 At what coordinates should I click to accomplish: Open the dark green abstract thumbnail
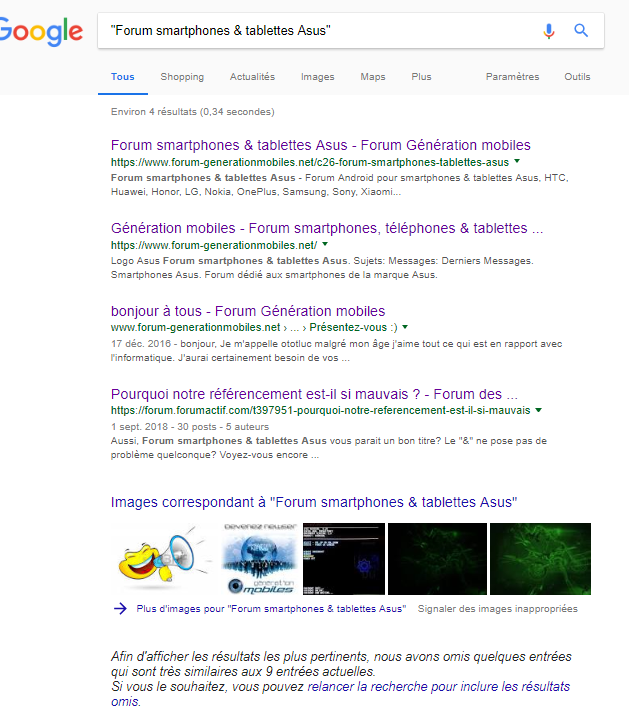(437, 559)
